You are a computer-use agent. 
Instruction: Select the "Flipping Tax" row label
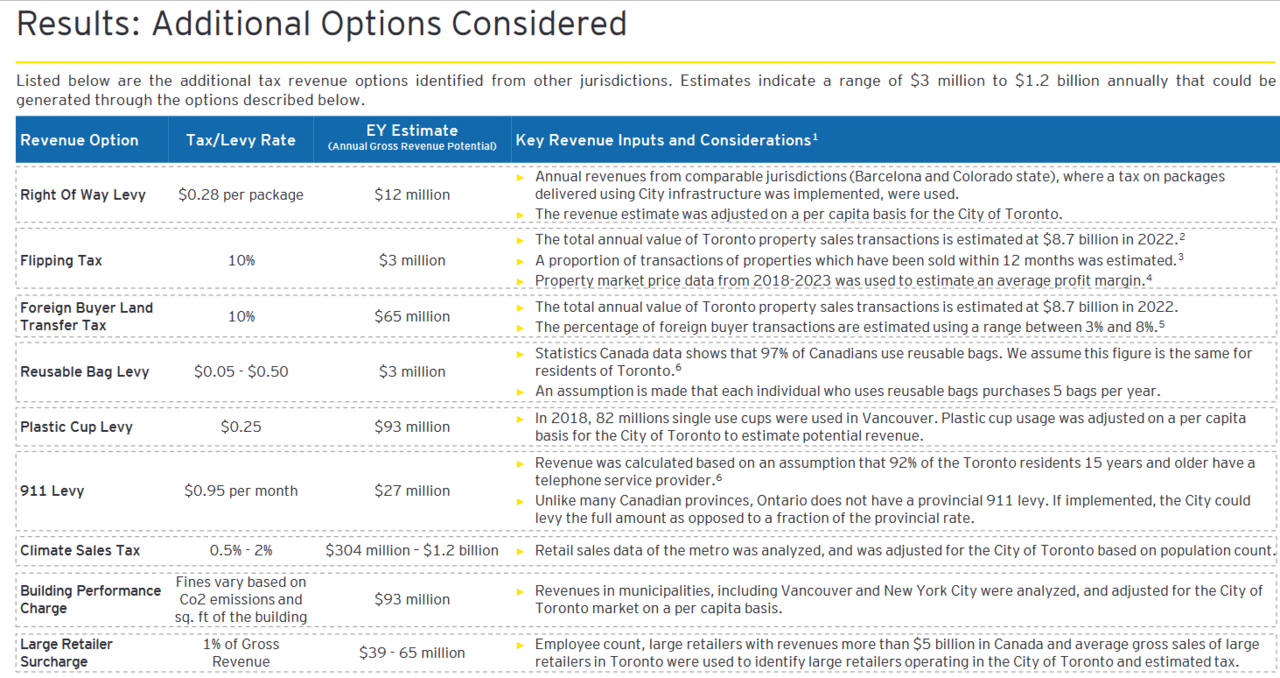(61, 261)
